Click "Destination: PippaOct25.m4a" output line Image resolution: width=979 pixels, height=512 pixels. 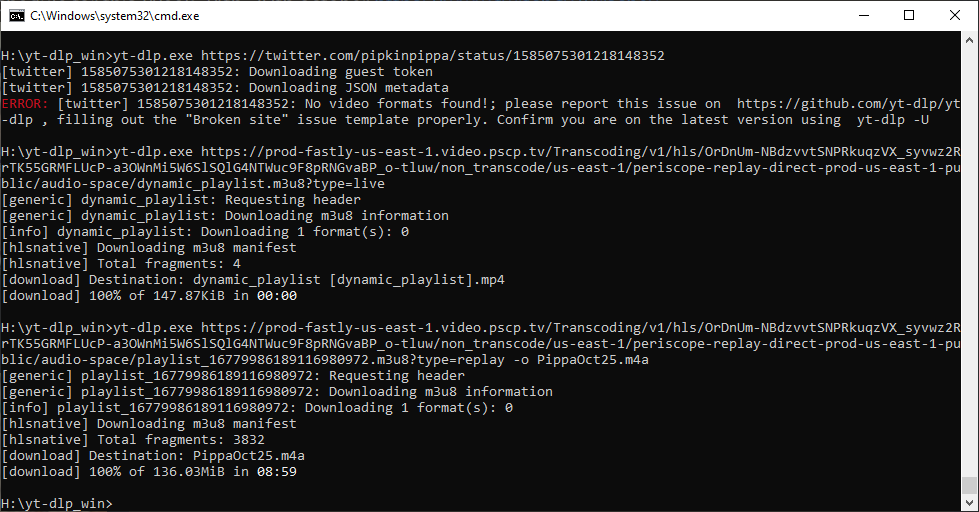coord(153,455)
